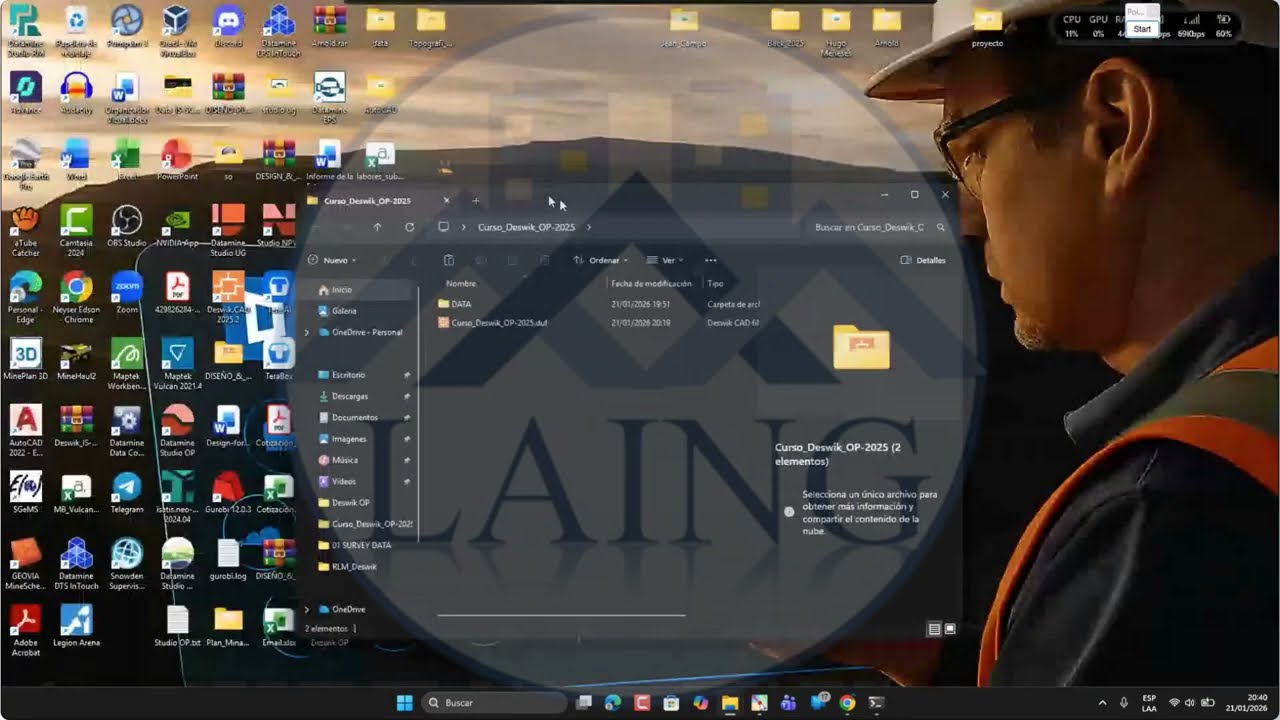Open the Discord desktop shortcut
Screen dimensions: 1280x720
(x=228, y=28)
